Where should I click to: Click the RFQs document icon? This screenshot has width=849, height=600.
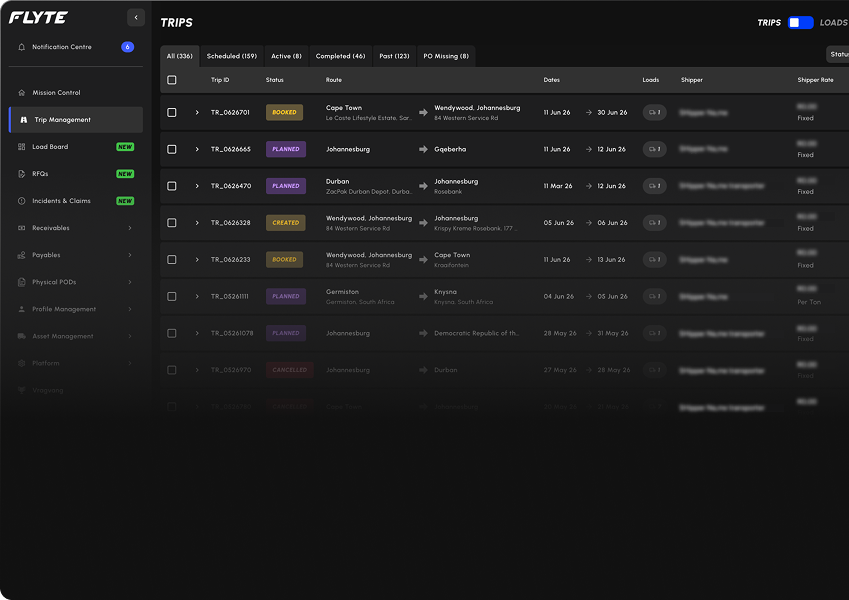(22, 174)
